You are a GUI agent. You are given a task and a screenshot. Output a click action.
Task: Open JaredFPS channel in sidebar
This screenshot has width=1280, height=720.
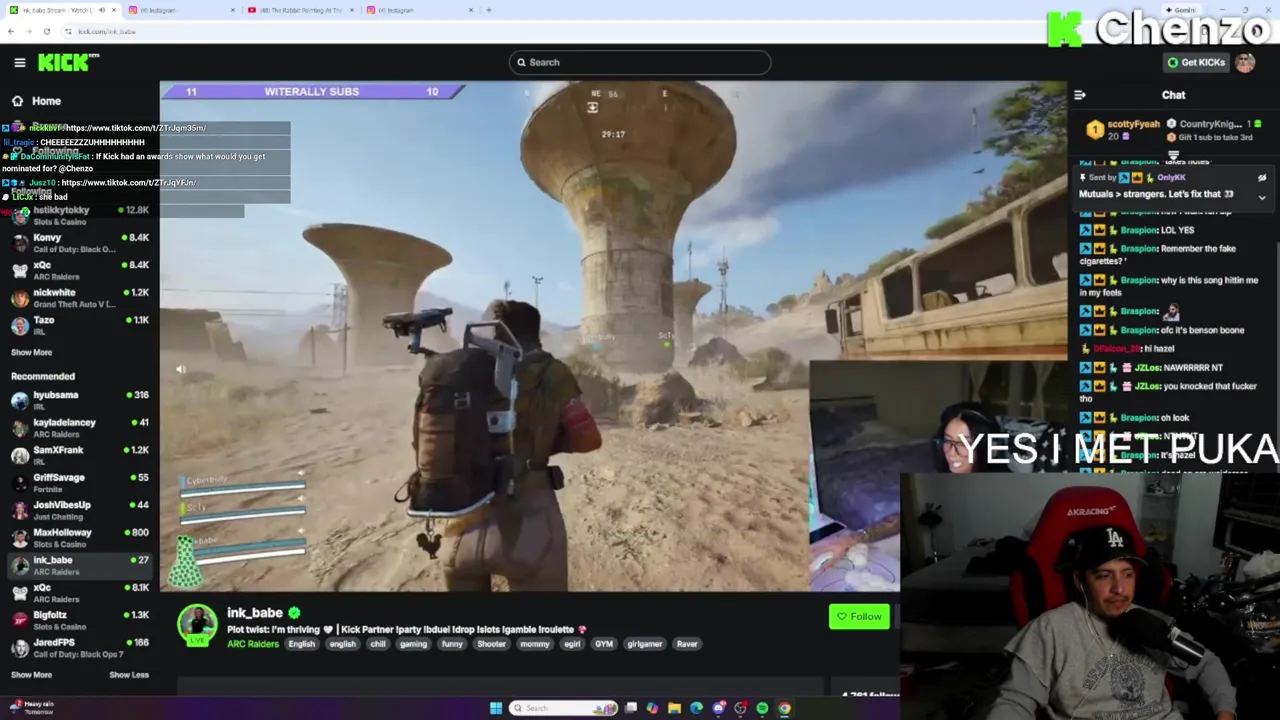[x=80, y=648]
